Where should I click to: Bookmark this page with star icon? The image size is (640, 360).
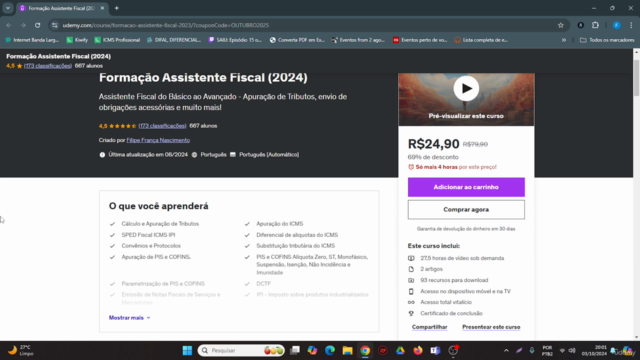[561, 25]
